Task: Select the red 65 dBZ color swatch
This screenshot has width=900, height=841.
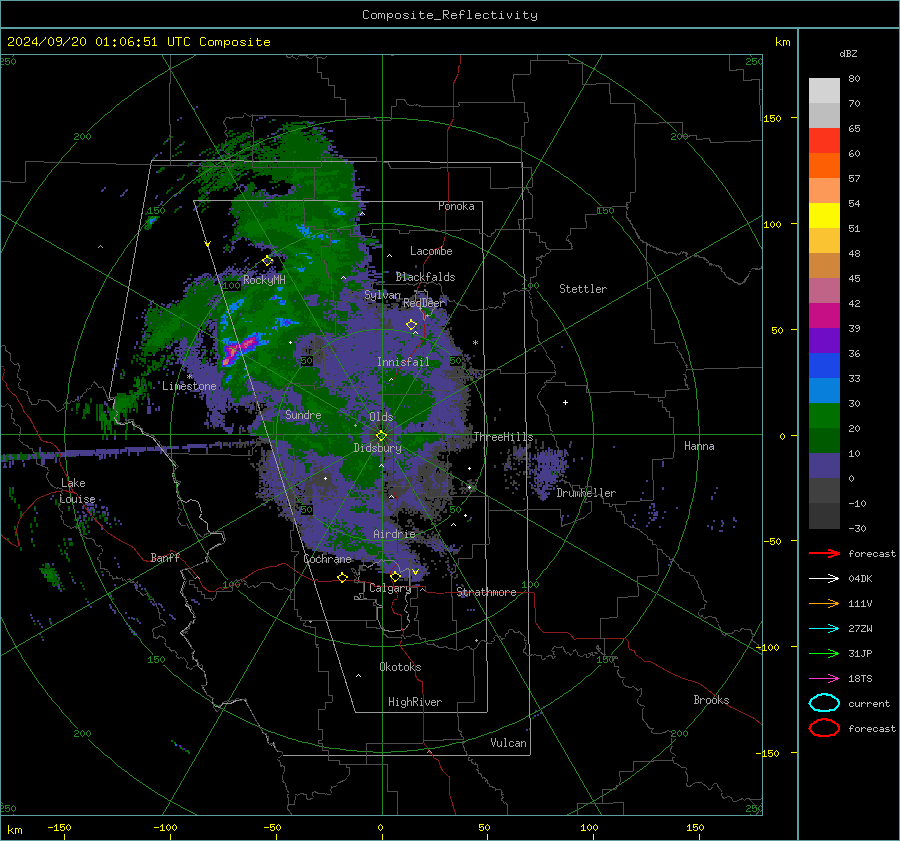Action: pos(824,140)
